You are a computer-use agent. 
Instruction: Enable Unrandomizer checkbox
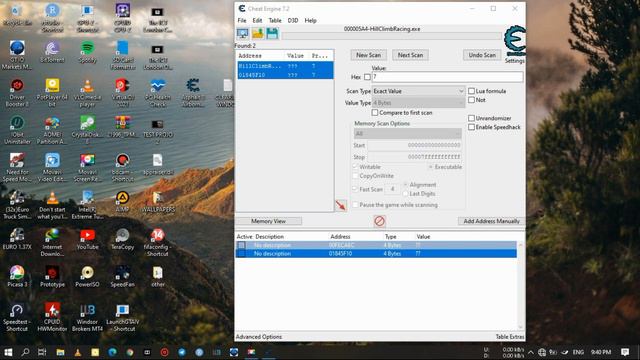click(471, 118)
